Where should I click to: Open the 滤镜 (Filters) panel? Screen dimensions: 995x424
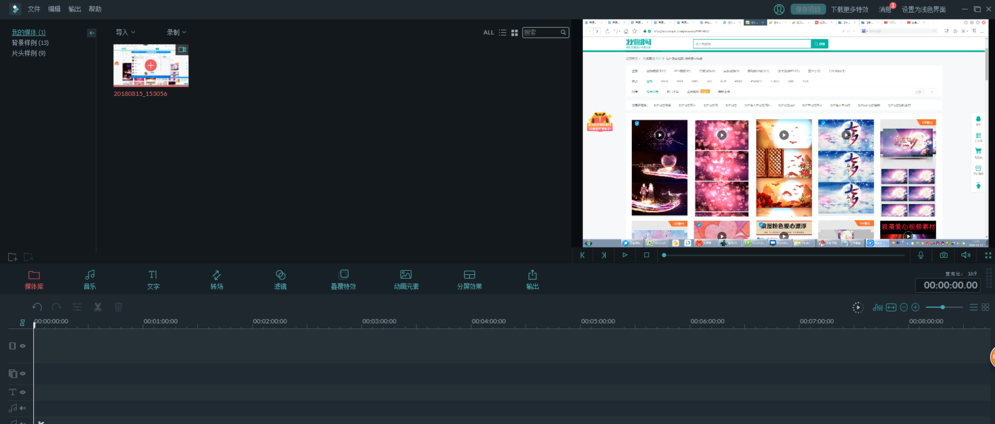click(280, 278)
